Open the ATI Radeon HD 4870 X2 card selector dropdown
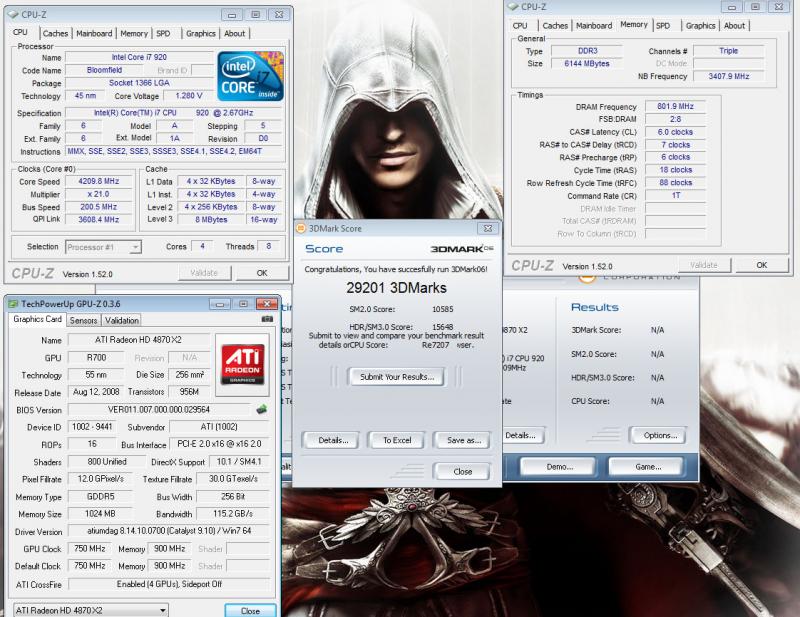 (90, 610)
